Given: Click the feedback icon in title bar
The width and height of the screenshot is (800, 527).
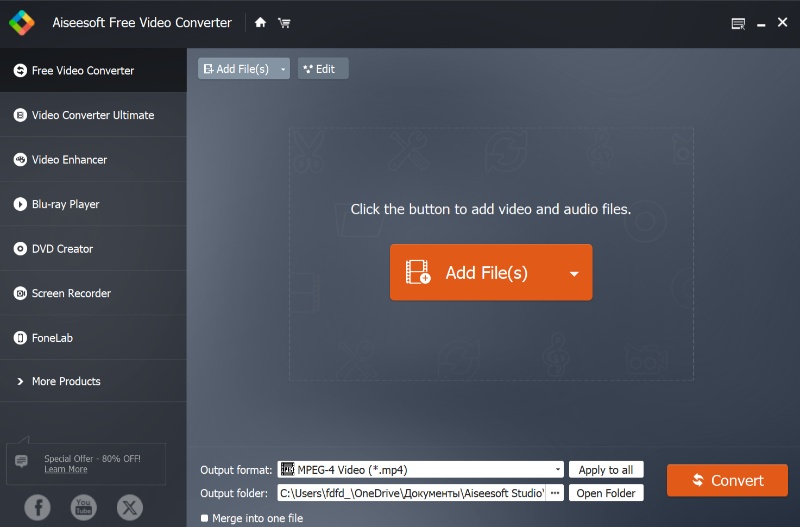Looking at the screenshot, I should pyautogui.click(x=738, y=23).
